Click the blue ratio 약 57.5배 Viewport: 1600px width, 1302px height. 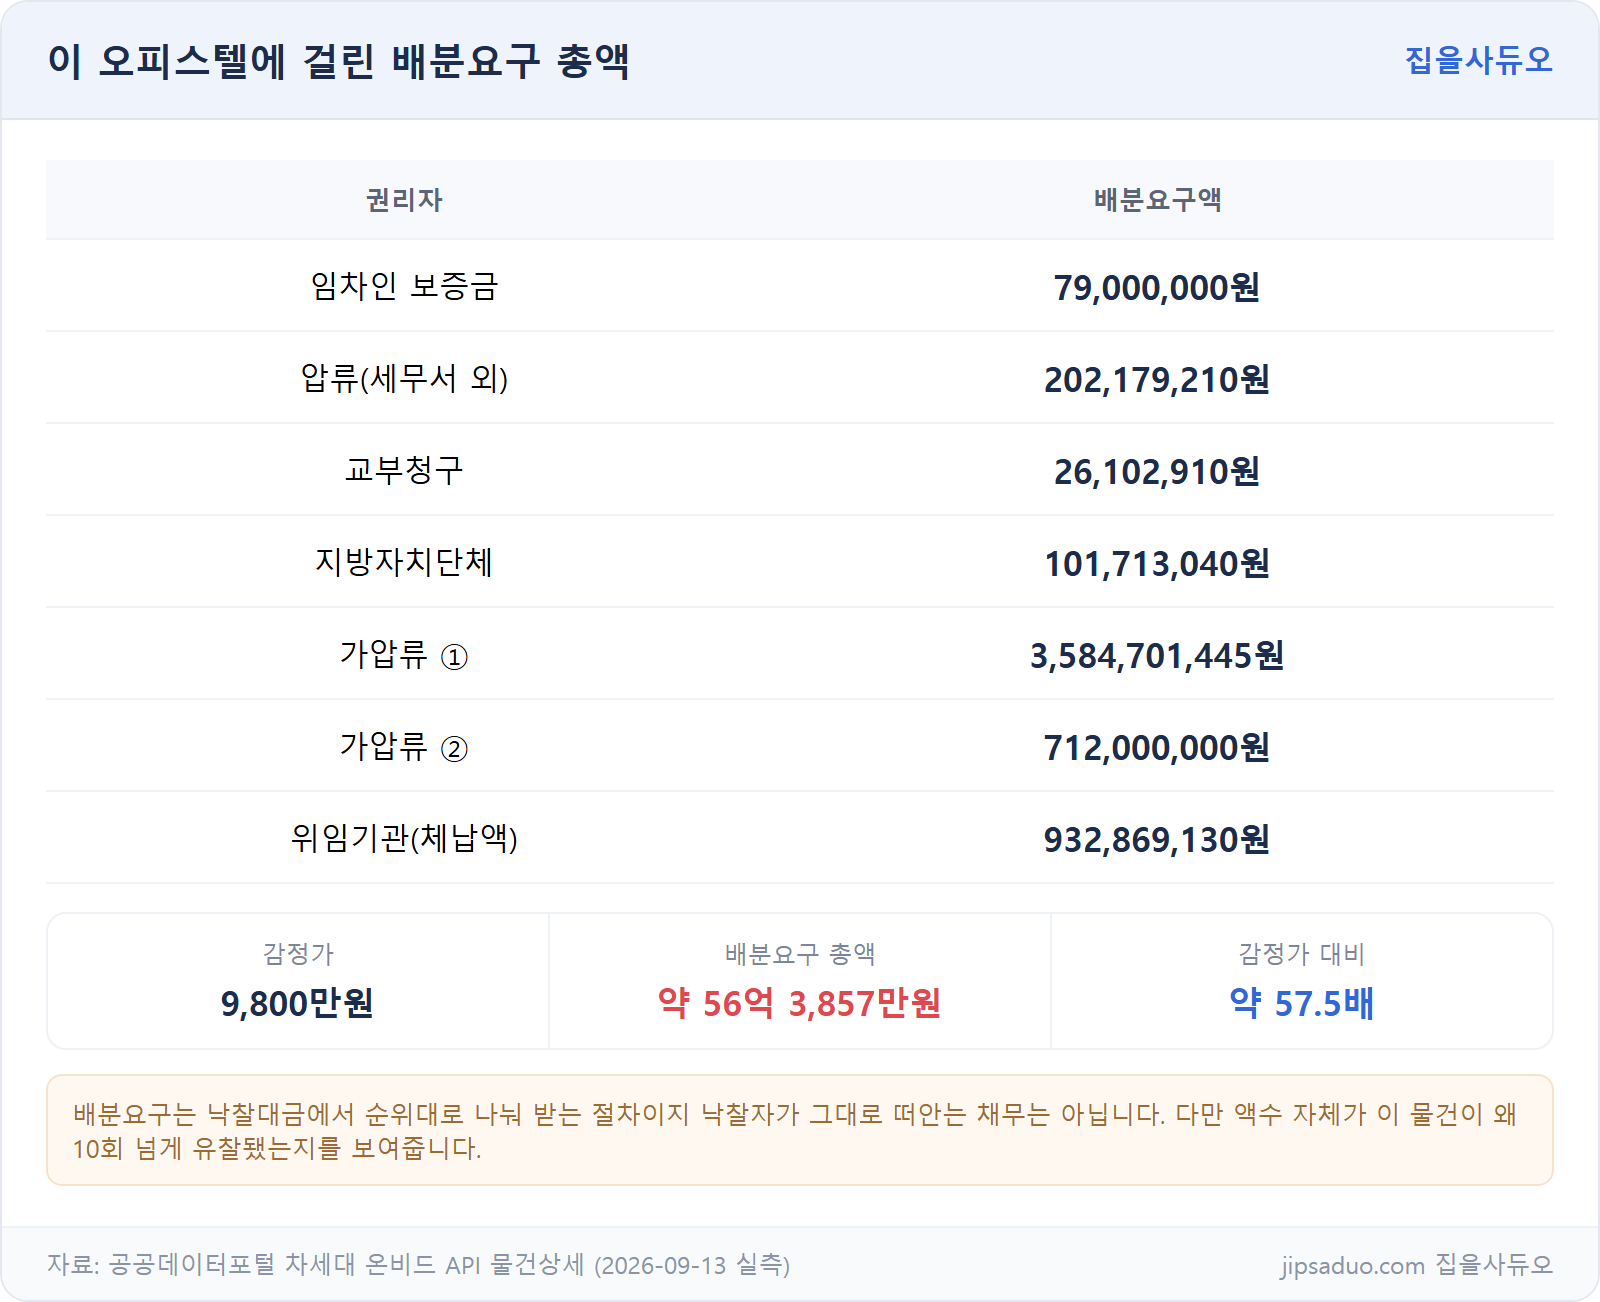(1301, 1003)
